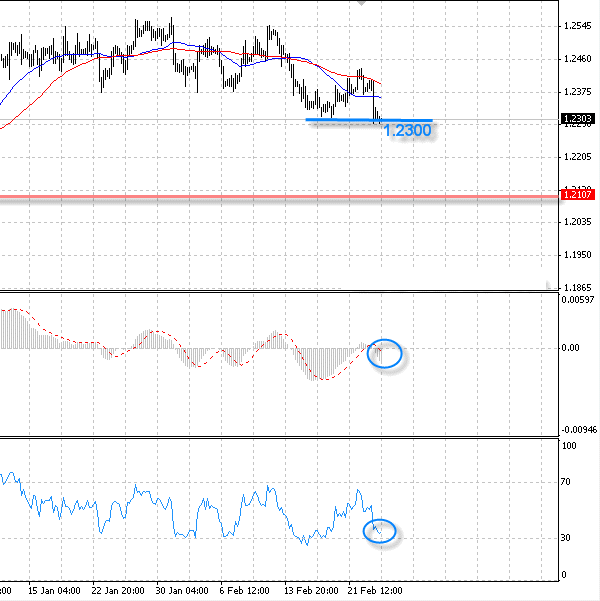The image size is (600, 601).
Task: Click the 6 Feb 12:00 time label
Action: [245, 591]
